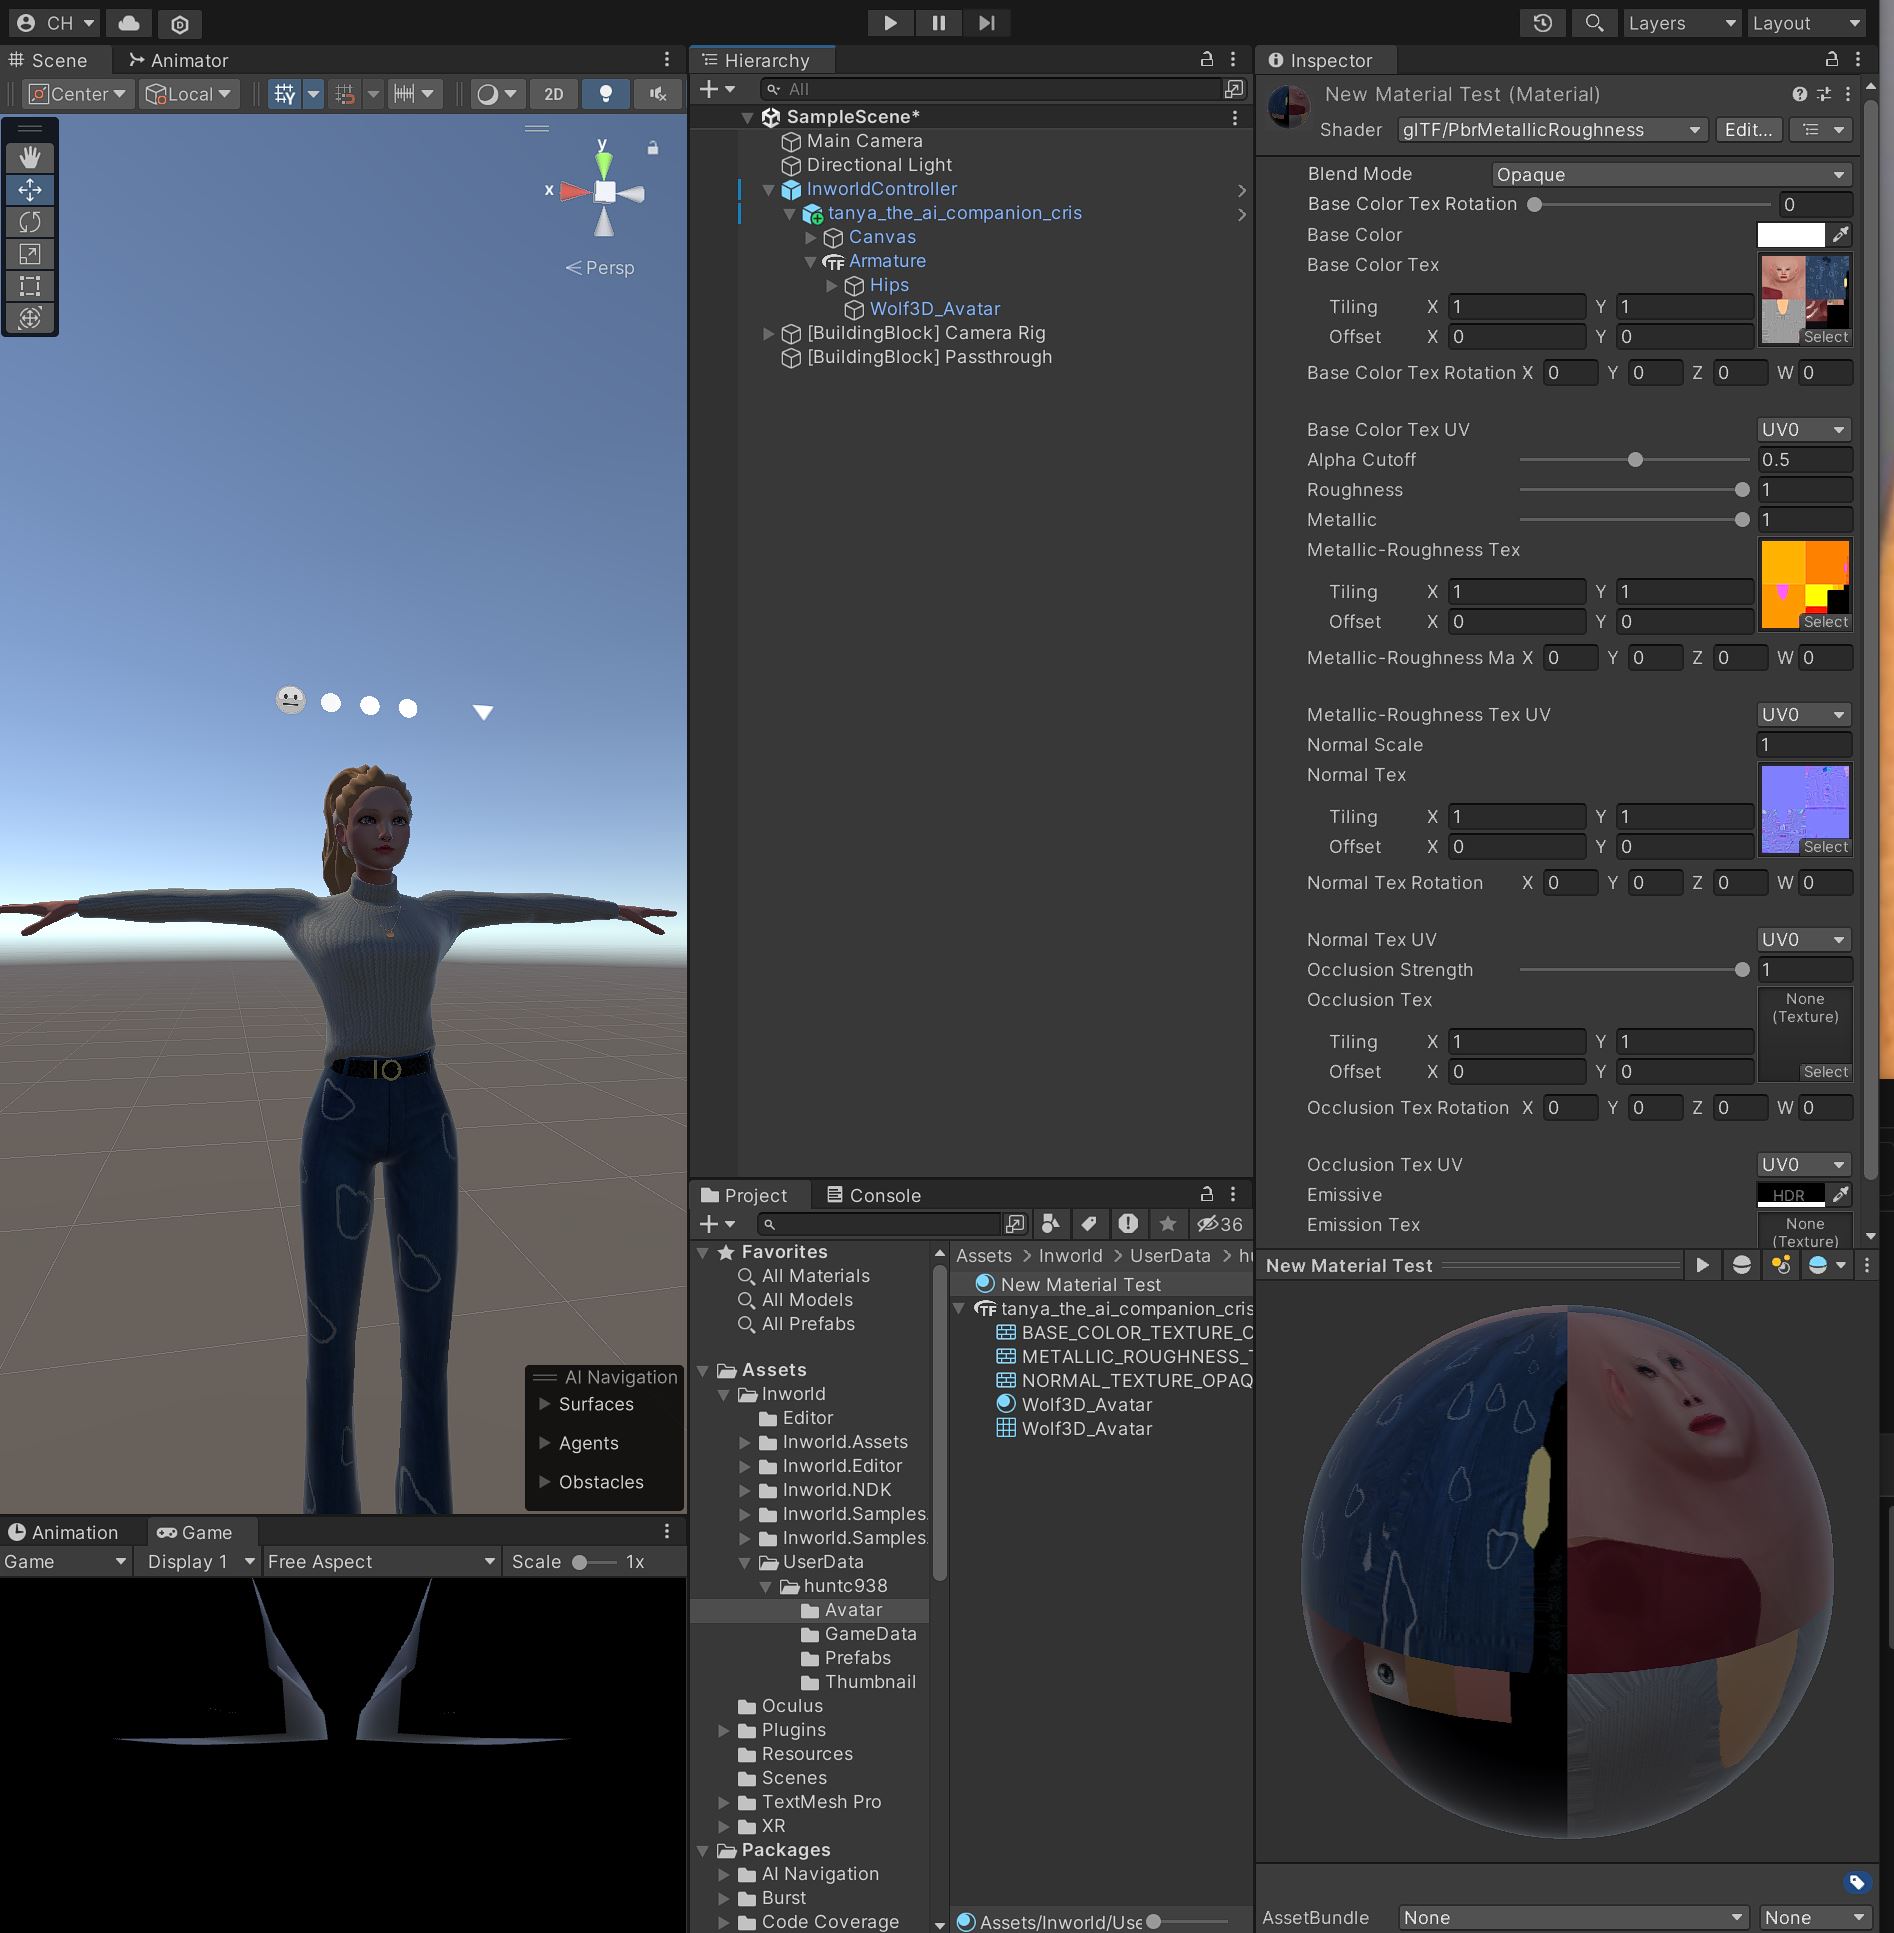Viewport: 1894px width, 1933px height.
Task: Switch to the Scene tab
Action: (x=49, y=60)
